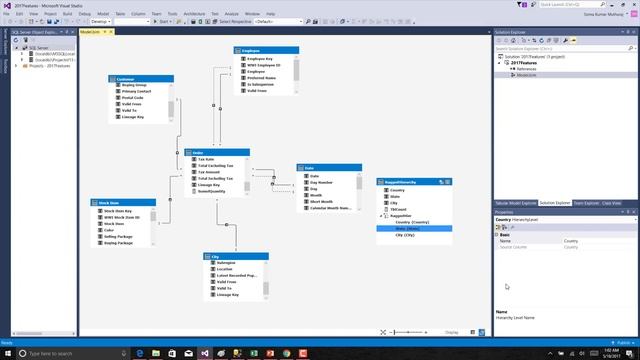Click the Save All toolbar icon
The height and width of the screenshot is (360, 640).
click(x=56, y=22)
